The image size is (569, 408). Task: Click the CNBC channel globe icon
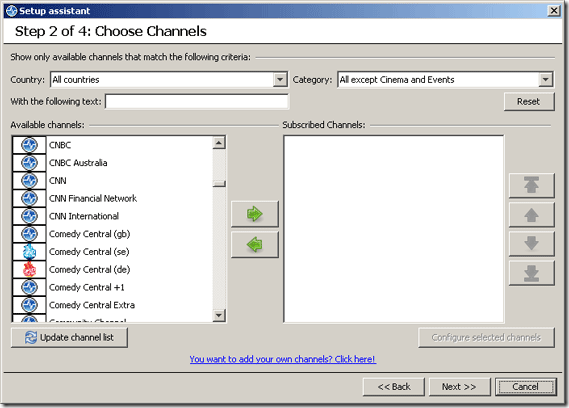(29, 145)
